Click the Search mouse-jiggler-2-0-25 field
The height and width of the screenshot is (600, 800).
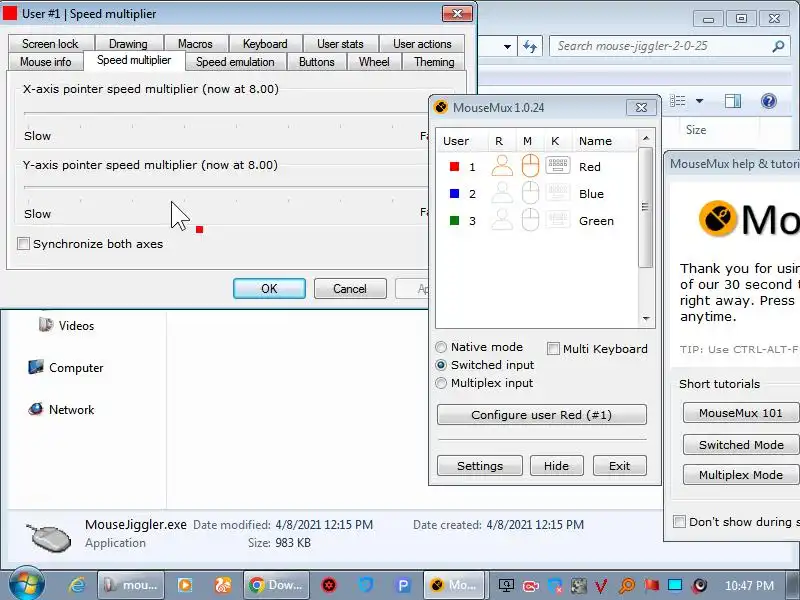[668, 46]
